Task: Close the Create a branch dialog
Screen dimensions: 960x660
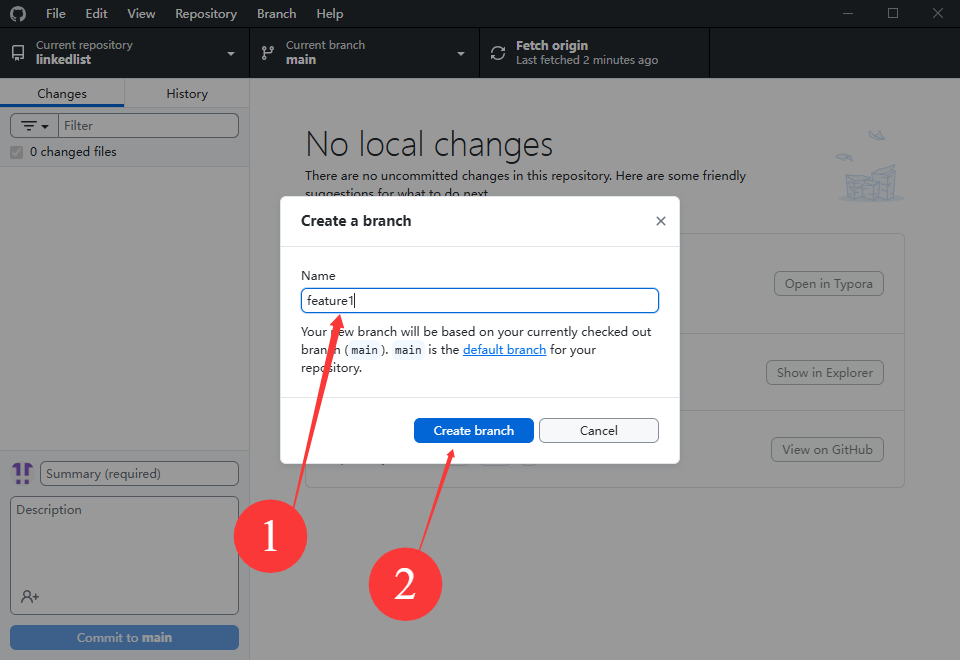Action: coord(660,221)
